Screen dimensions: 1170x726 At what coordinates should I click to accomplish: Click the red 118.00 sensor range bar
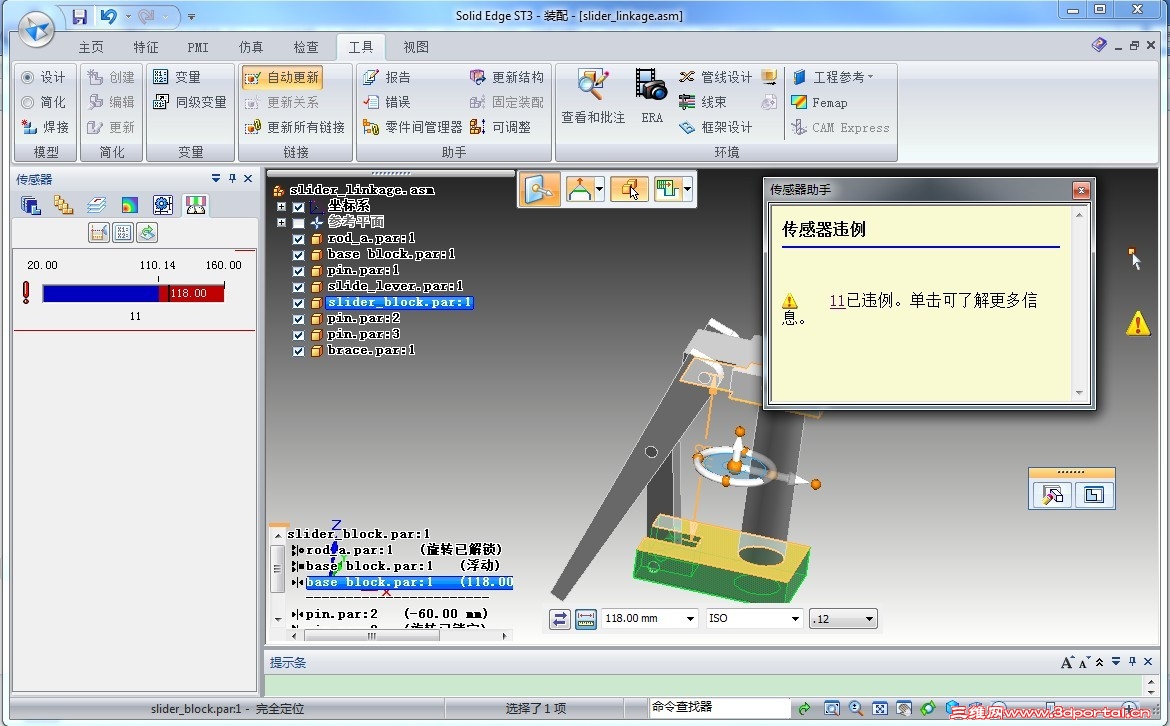click(191, 293)
